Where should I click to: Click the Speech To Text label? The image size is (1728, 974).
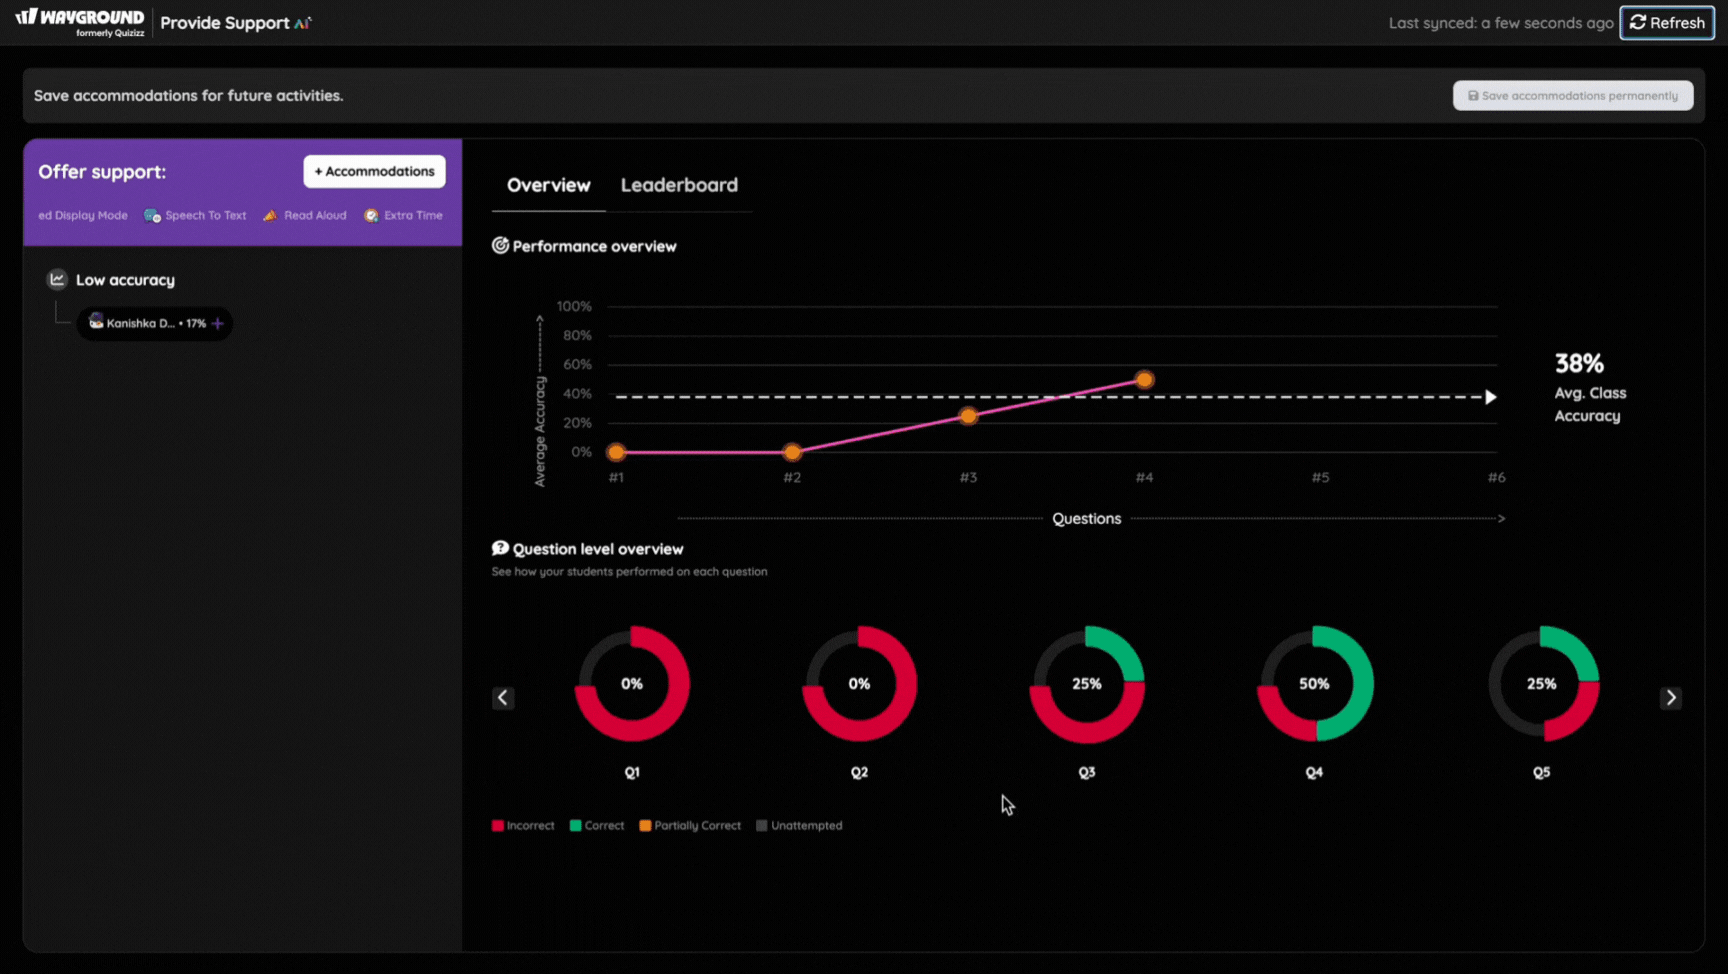(205, 215)
